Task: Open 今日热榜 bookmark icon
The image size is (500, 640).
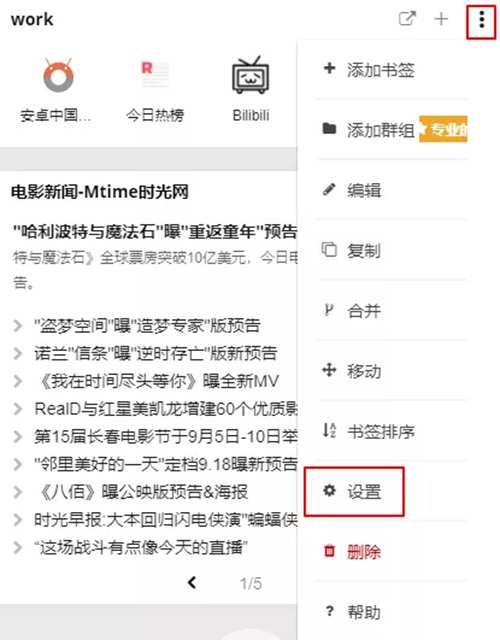Action: [x=155, y=74]
